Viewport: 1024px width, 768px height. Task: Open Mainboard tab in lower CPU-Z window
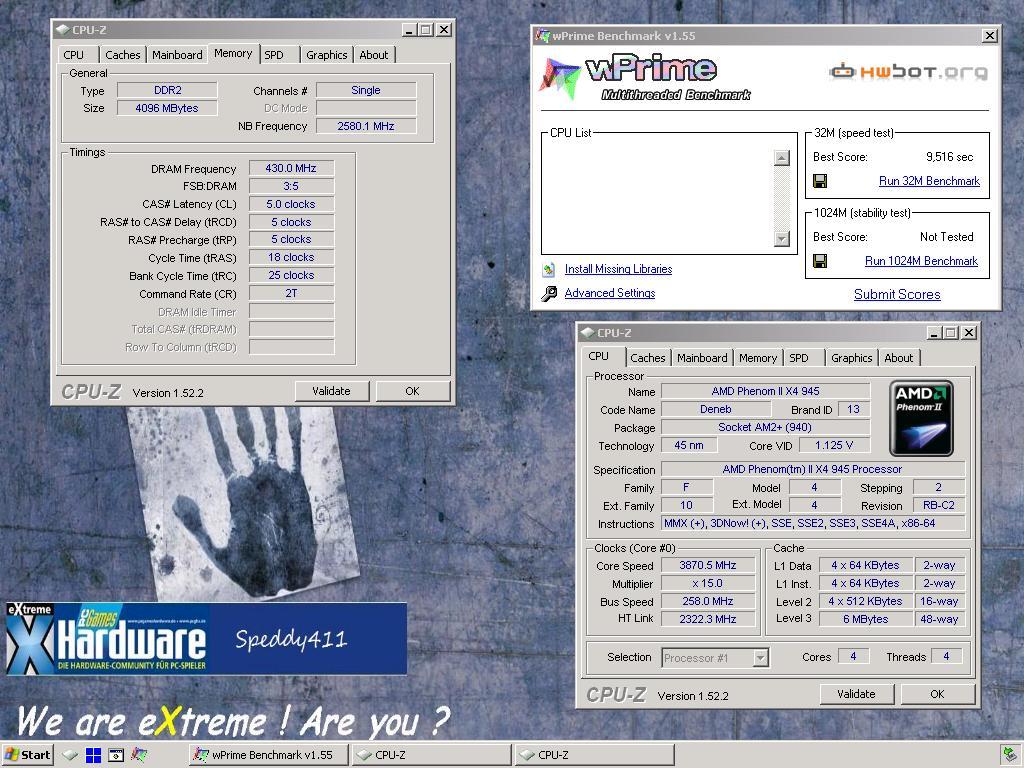[x=702, y=358]
